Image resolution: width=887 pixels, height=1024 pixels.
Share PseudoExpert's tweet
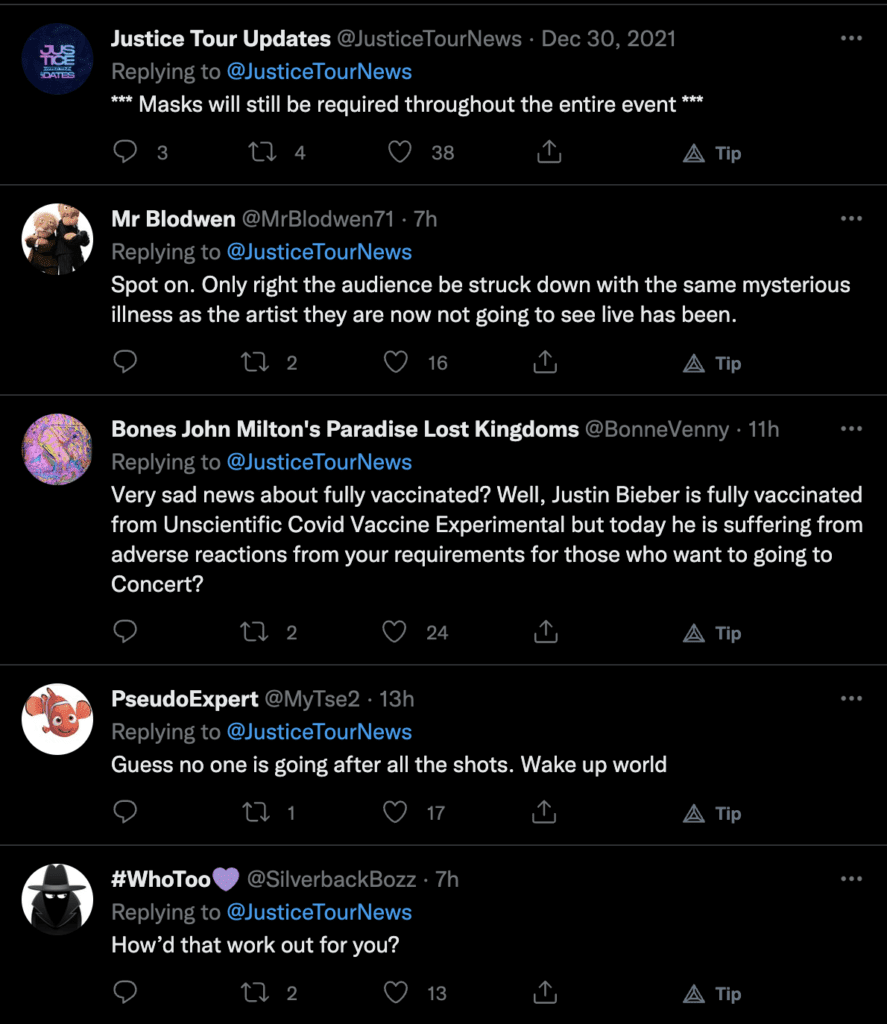pos(546,813)
